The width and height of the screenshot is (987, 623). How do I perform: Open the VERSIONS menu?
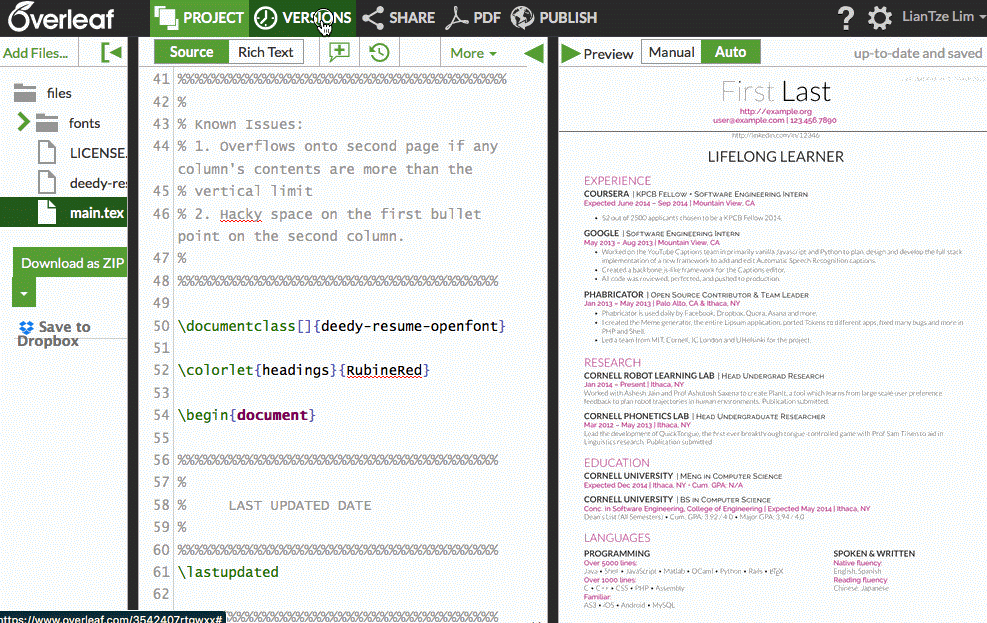click(304, 18)
